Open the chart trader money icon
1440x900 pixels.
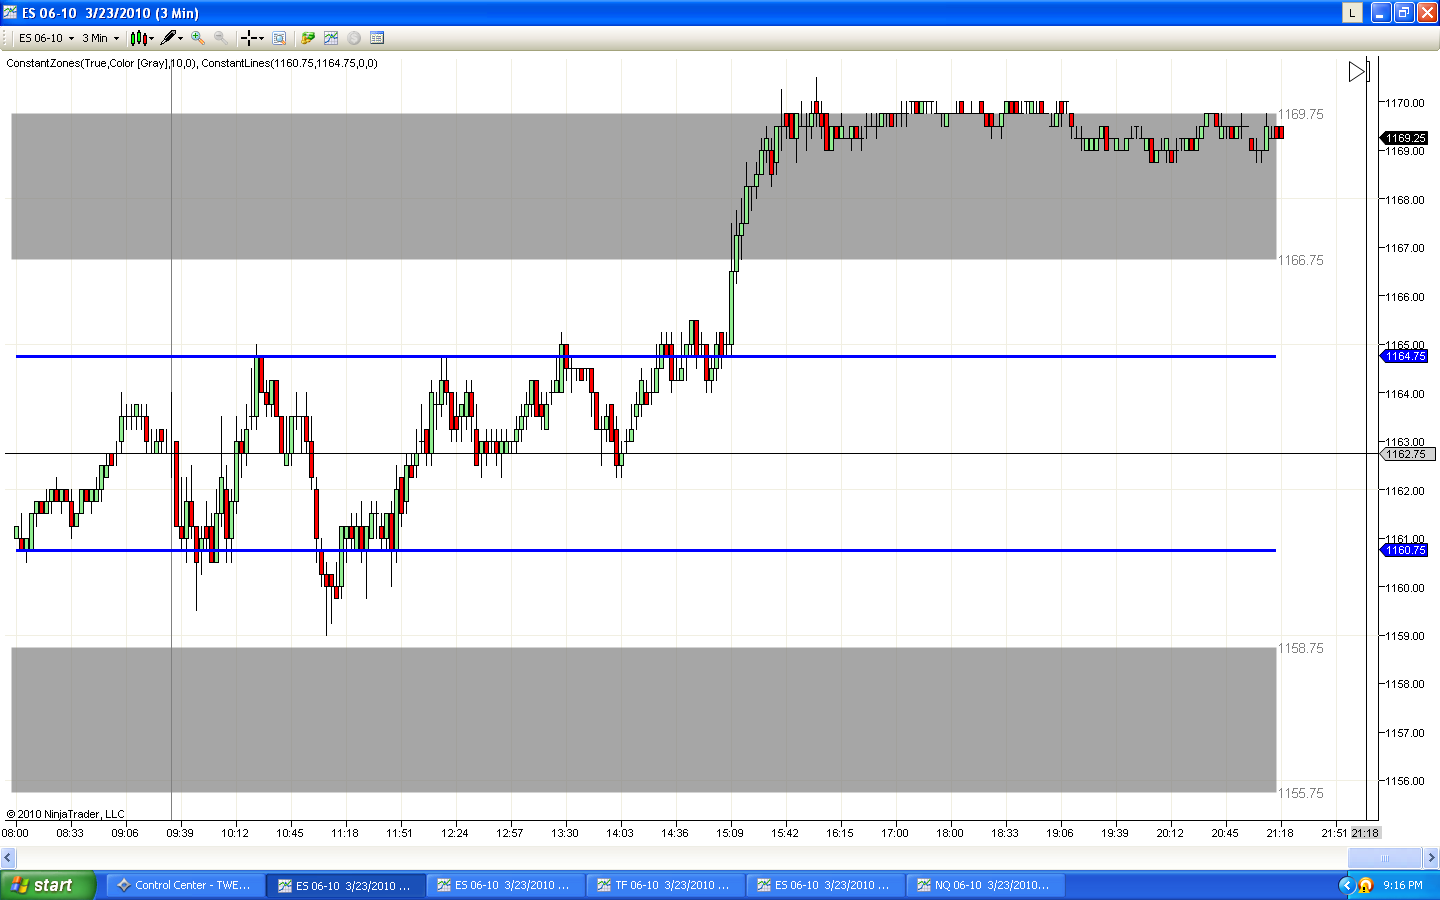308,38
